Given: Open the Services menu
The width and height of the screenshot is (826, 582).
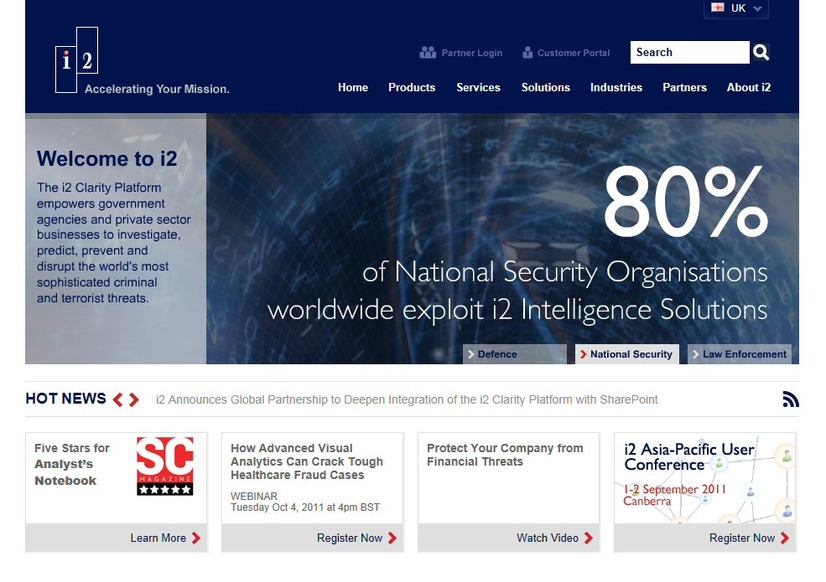Looking at the screenshot, I should (478, 87).
